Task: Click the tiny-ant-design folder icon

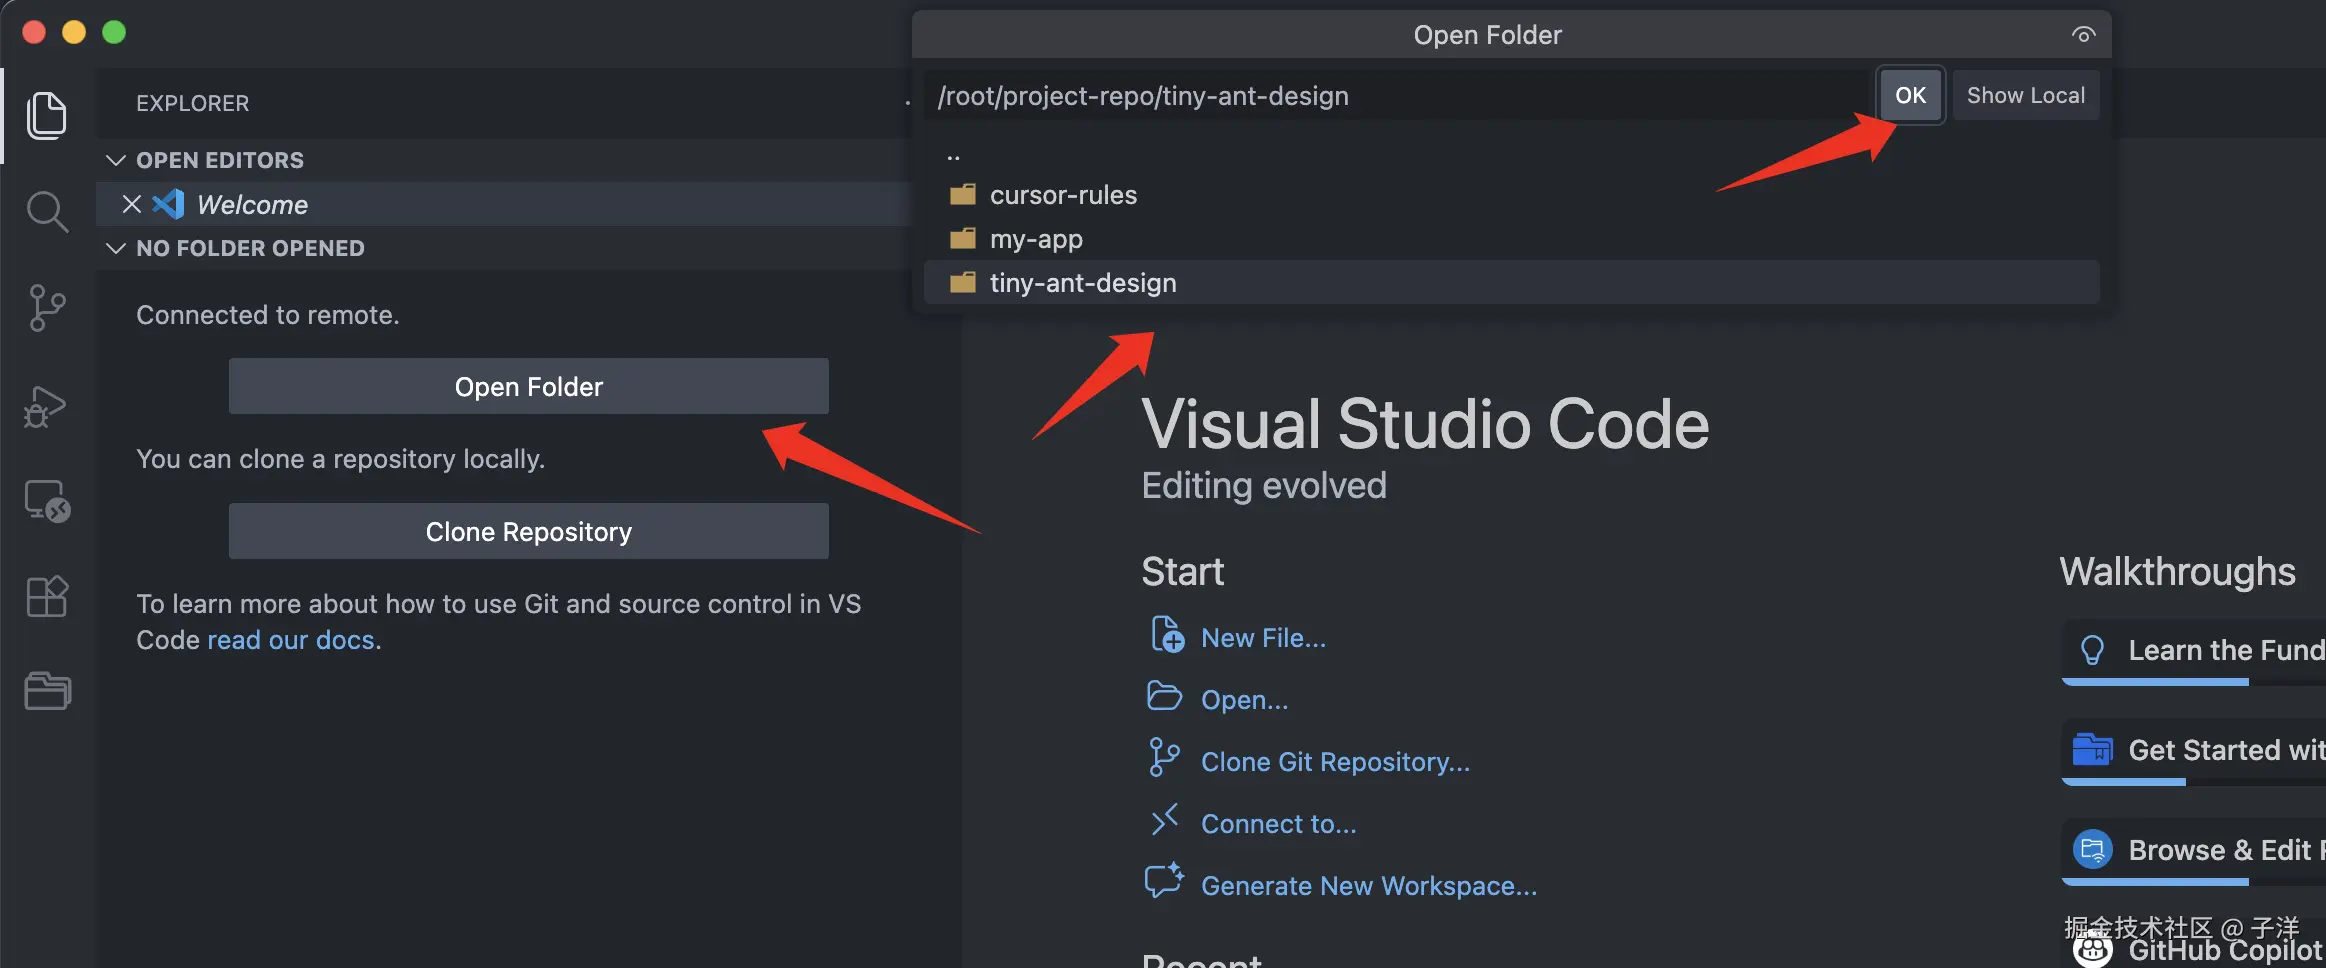Action: (963, 282)
